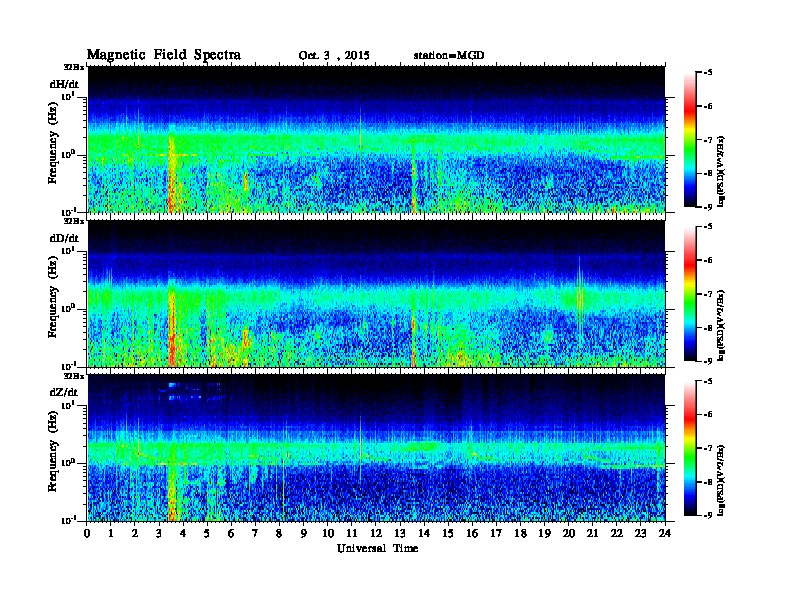Click the hour "3" tick label on time axis

(160, 533)
